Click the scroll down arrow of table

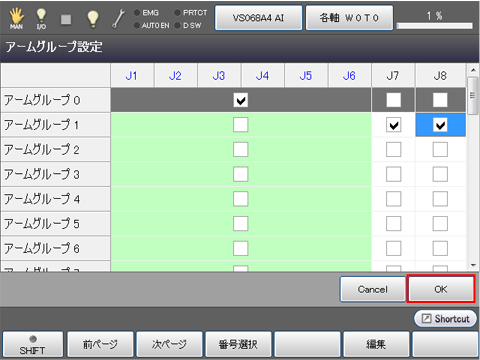tap(473, 265)
